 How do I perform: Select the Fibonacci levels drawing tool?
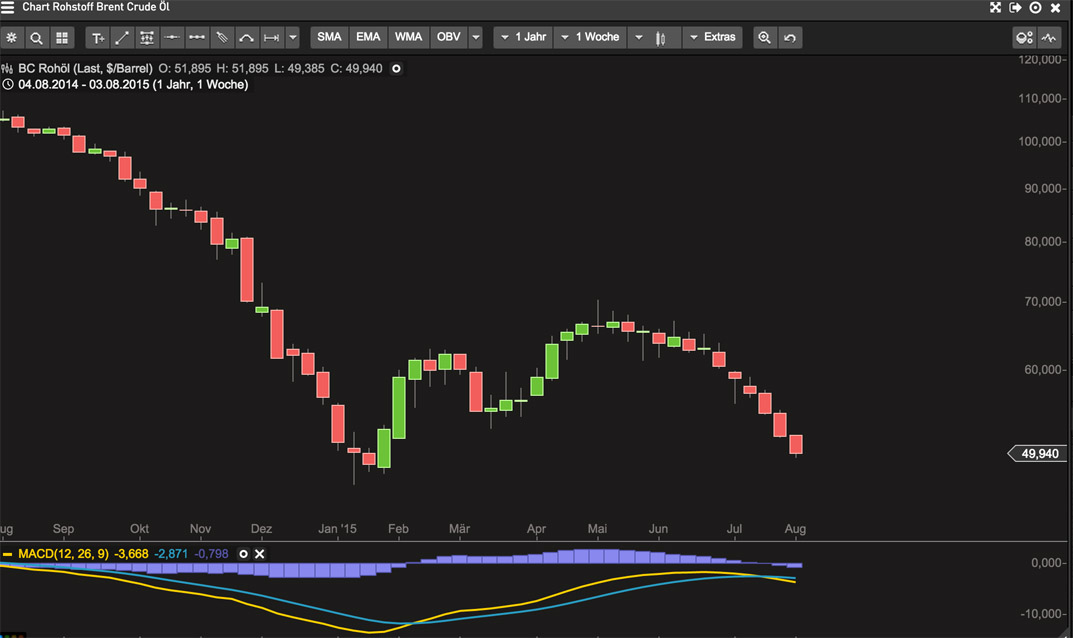click(146, 38)
